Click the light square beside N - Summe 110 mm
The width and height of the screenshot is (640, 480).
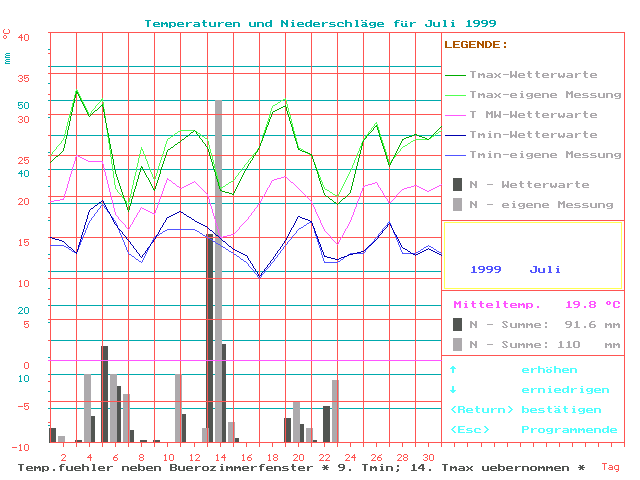tap(458, 344)
